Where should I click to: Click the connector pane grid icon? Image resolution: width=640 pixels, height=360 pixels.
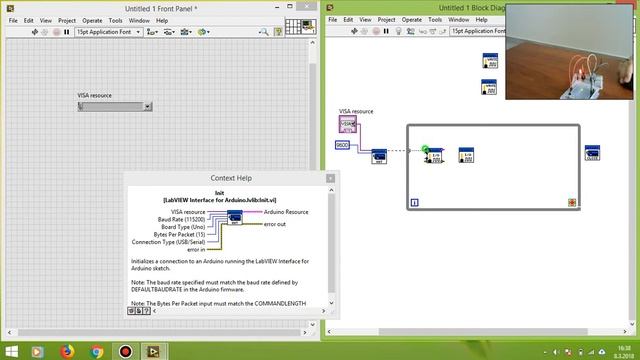point(293,27)
